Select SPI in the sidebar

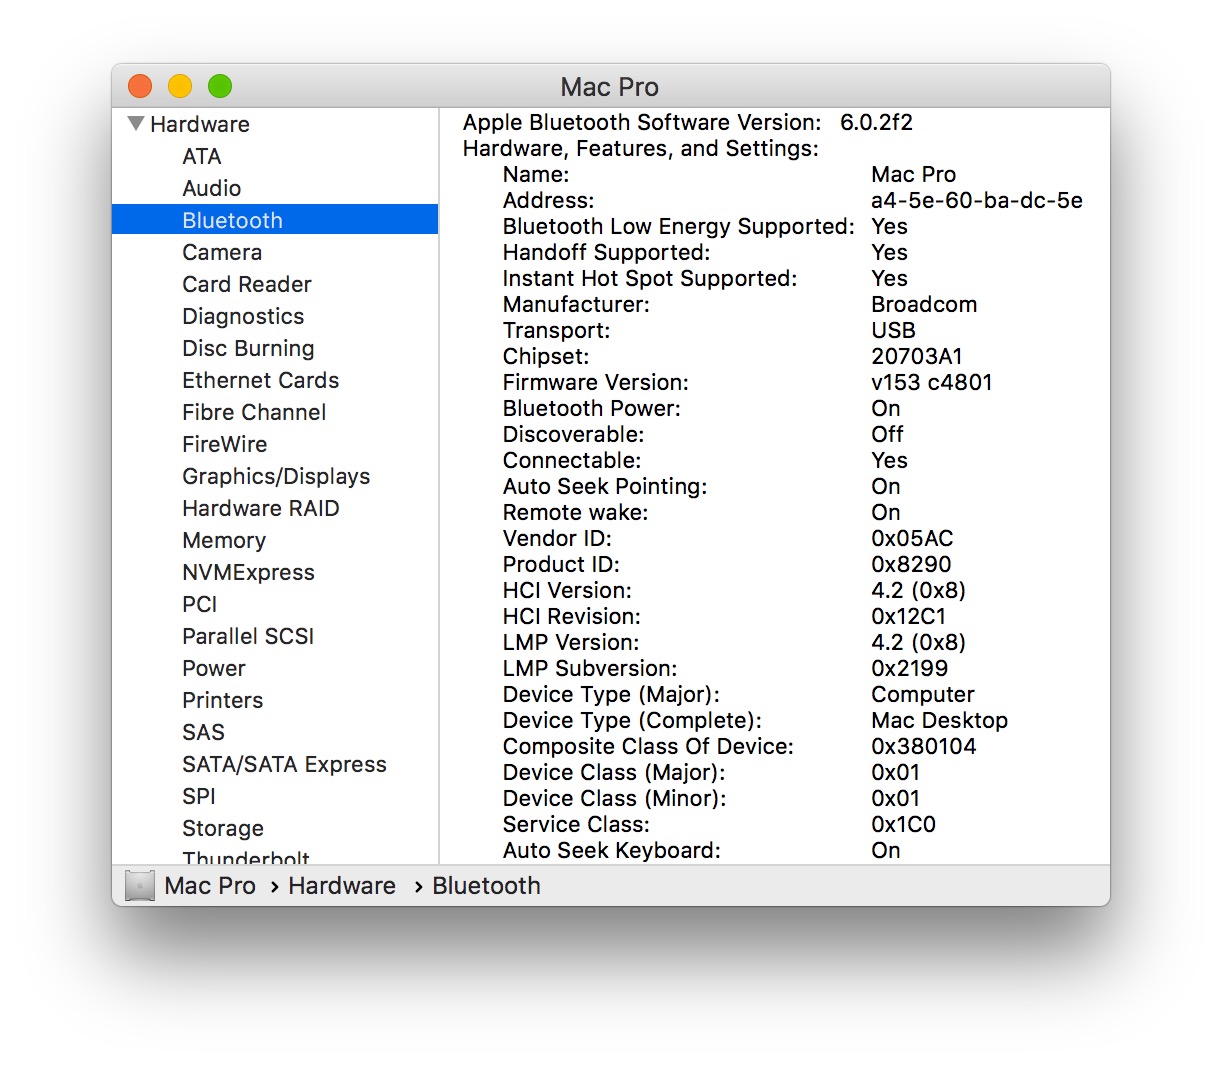coord(199,796)
